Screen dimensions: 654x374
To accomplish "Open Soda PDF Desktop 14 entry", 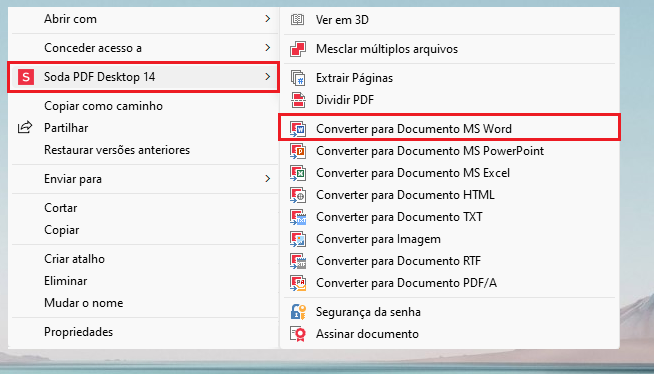I will click(143, 77).
